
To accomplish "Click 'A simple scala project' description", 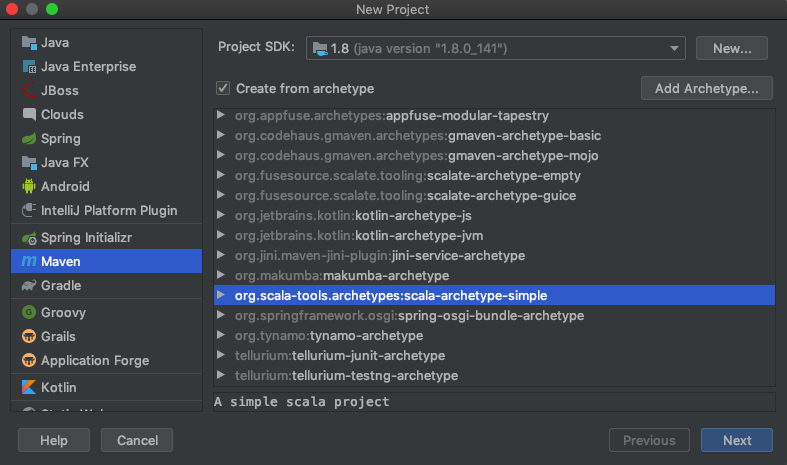I will coord(302,402).
